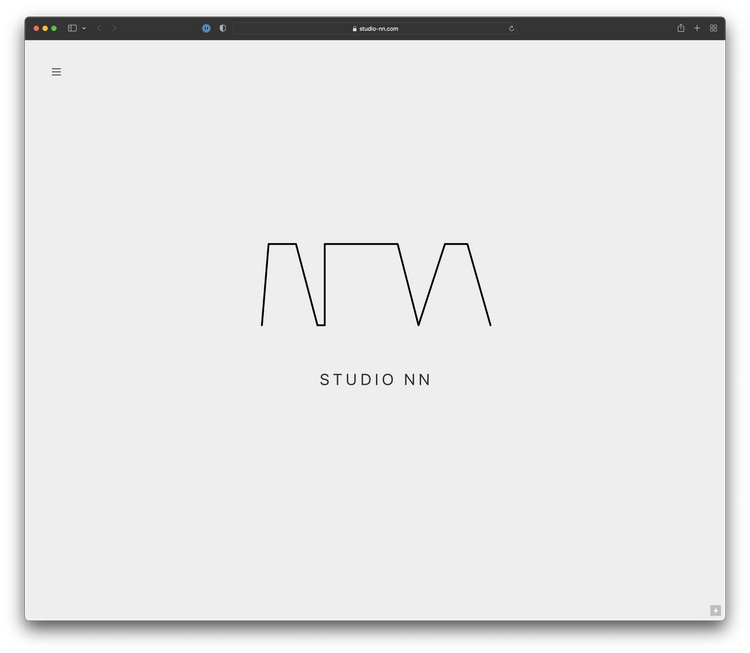Select the studio-nn.com address bar

click(x=375, y=29)
